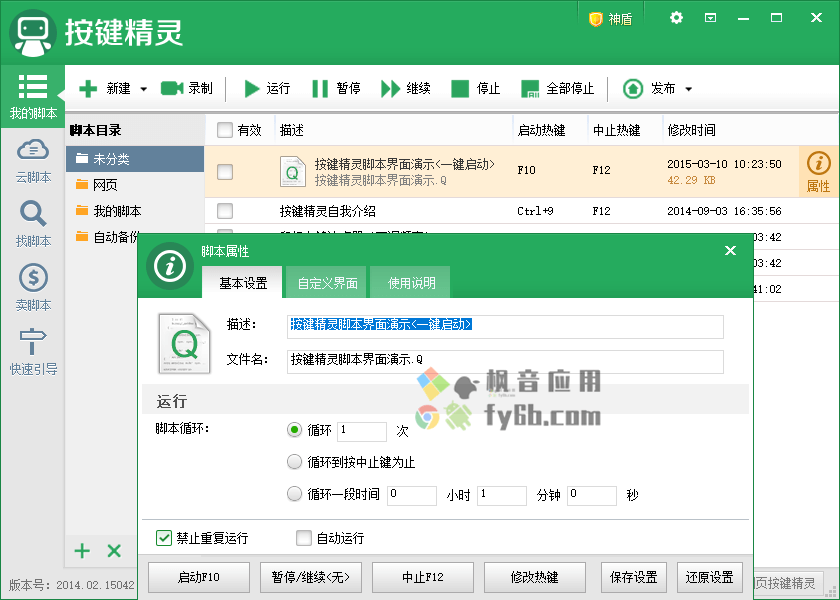Click the 保存设置 button
The width and height of the screenshot is (840, 600).
634,578
